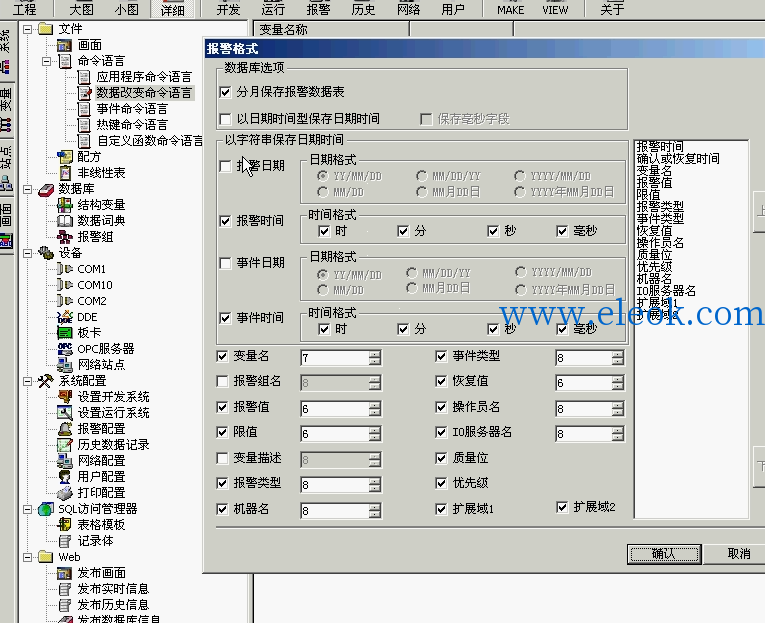Toggle the 报警时间 checkbox

225,221
